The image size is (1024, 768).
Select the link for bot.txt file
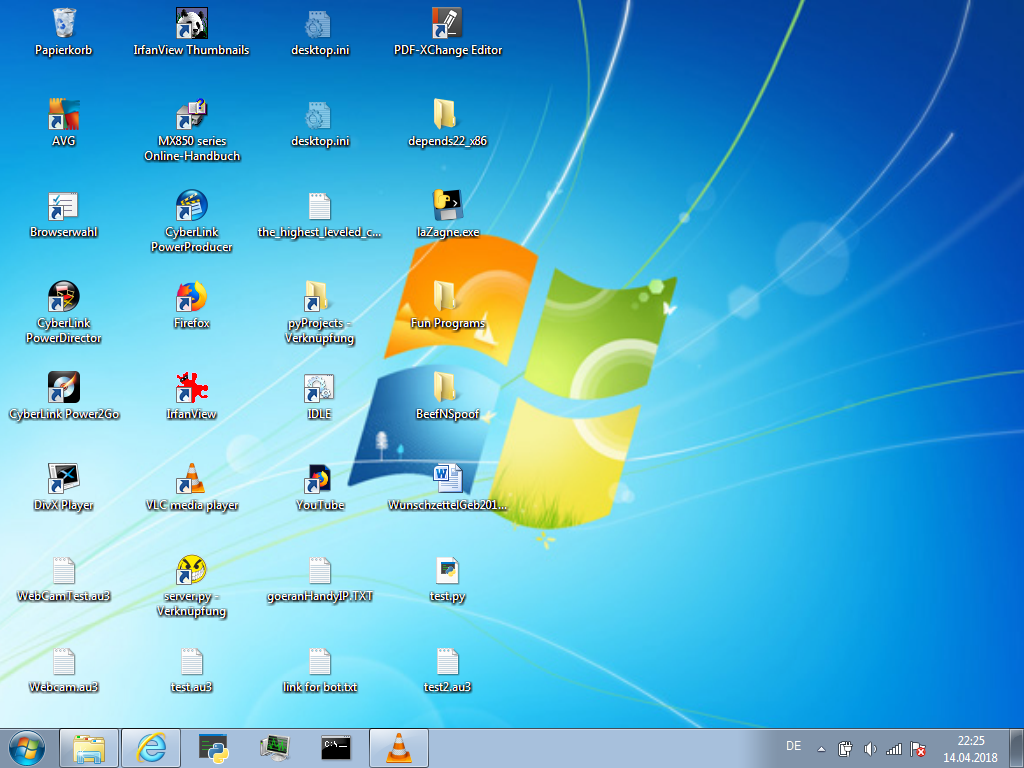coord(319,669)
